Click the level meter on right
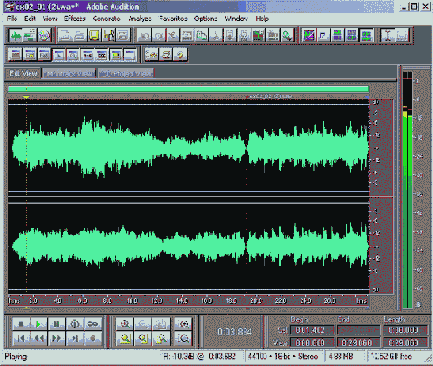The image size is (433, 366). (x=407, y=190)
